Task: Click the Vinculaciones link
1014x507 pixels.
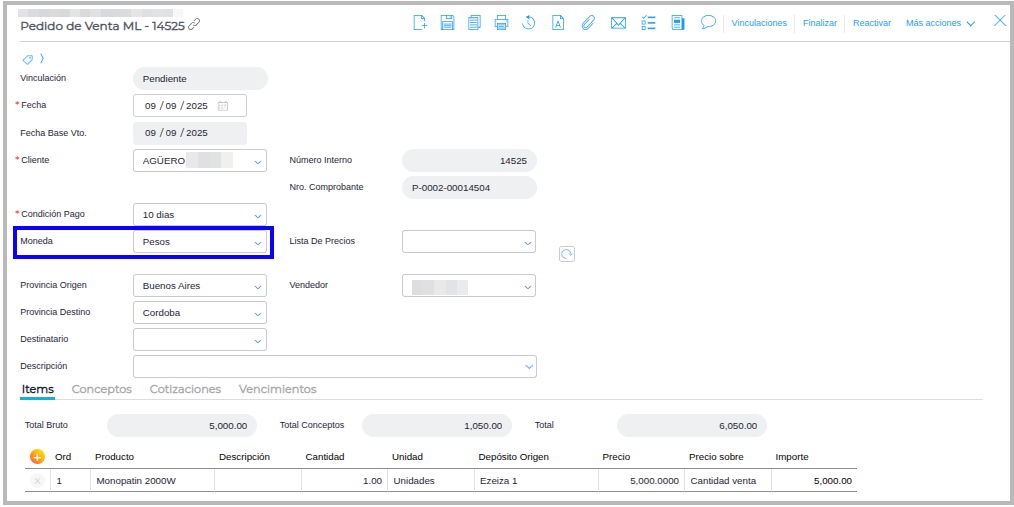Action: [x=759, y=23]
